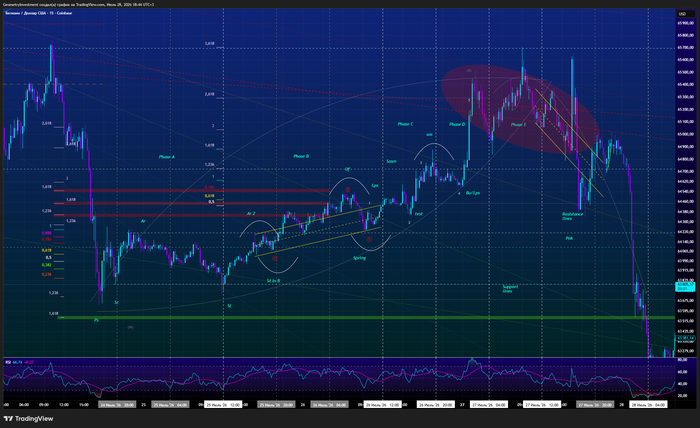This screenshot has width=700, height=428.
Task: Click the 80,00 RSI scale label
Action: (x=682, y=359)
